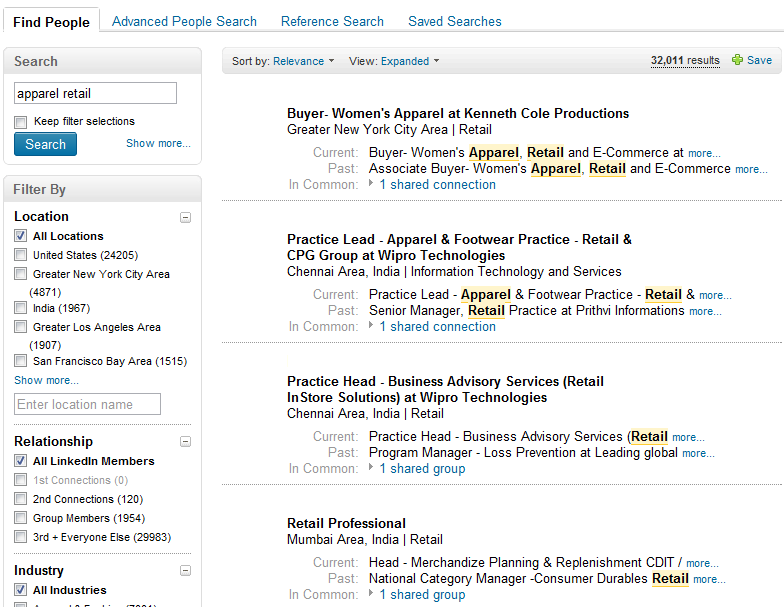
Task: Open the View Expanded dropdown
Action: pyautogui.click(x=410, y=61)
